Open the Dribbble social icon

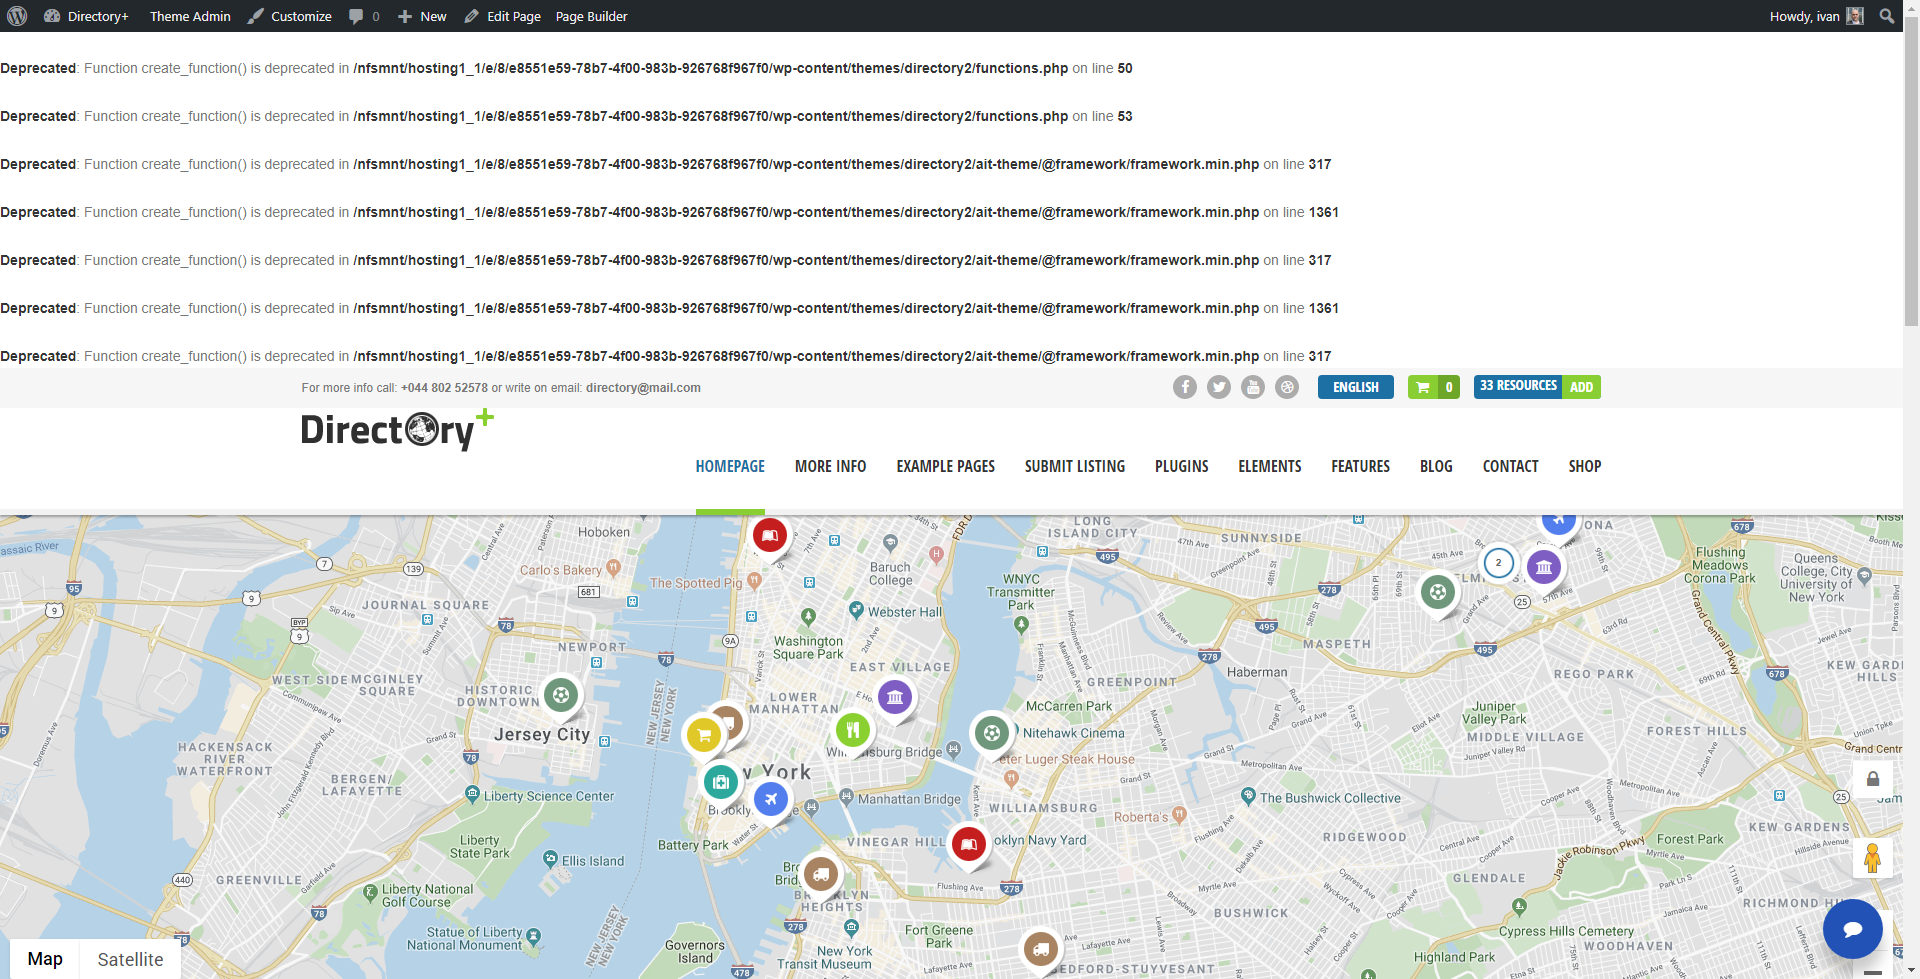click(1287, 387)
